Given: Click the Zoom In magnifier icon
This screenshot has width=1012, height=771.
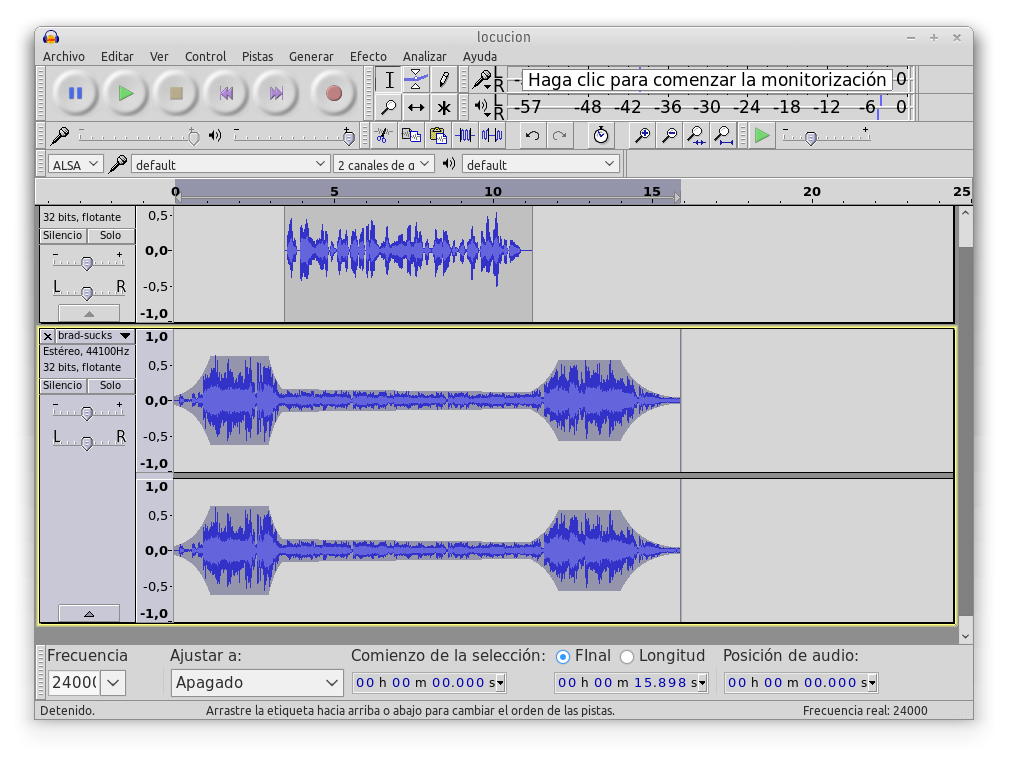Looking at the screenshot, I should point(643,135).
